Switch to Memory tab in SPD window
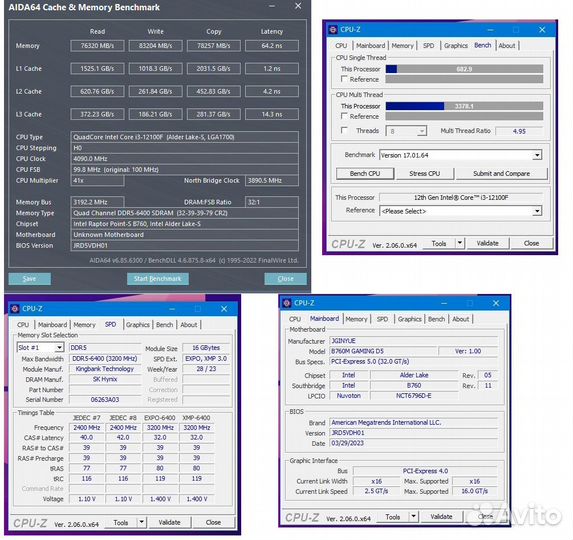This screenshot has width=573, height=540. (x=84, y=325)
